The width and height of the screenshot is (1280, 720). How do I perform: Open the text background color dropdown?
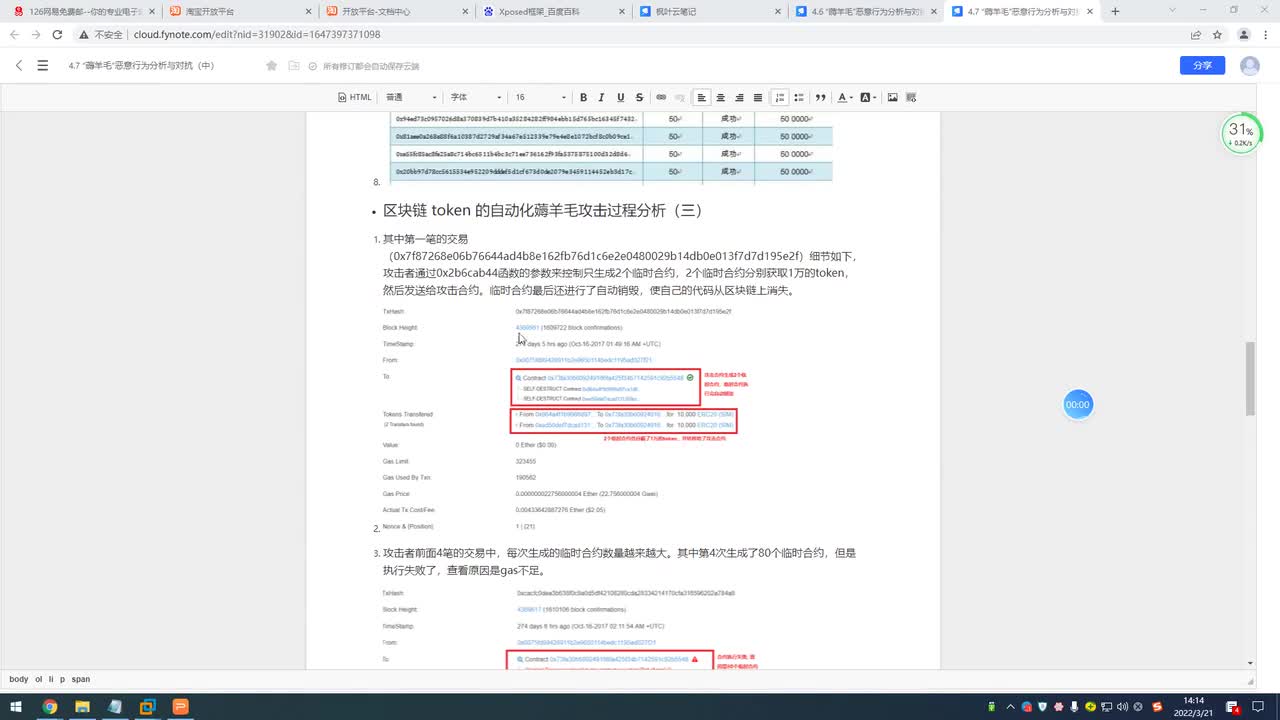pos(868,97)
